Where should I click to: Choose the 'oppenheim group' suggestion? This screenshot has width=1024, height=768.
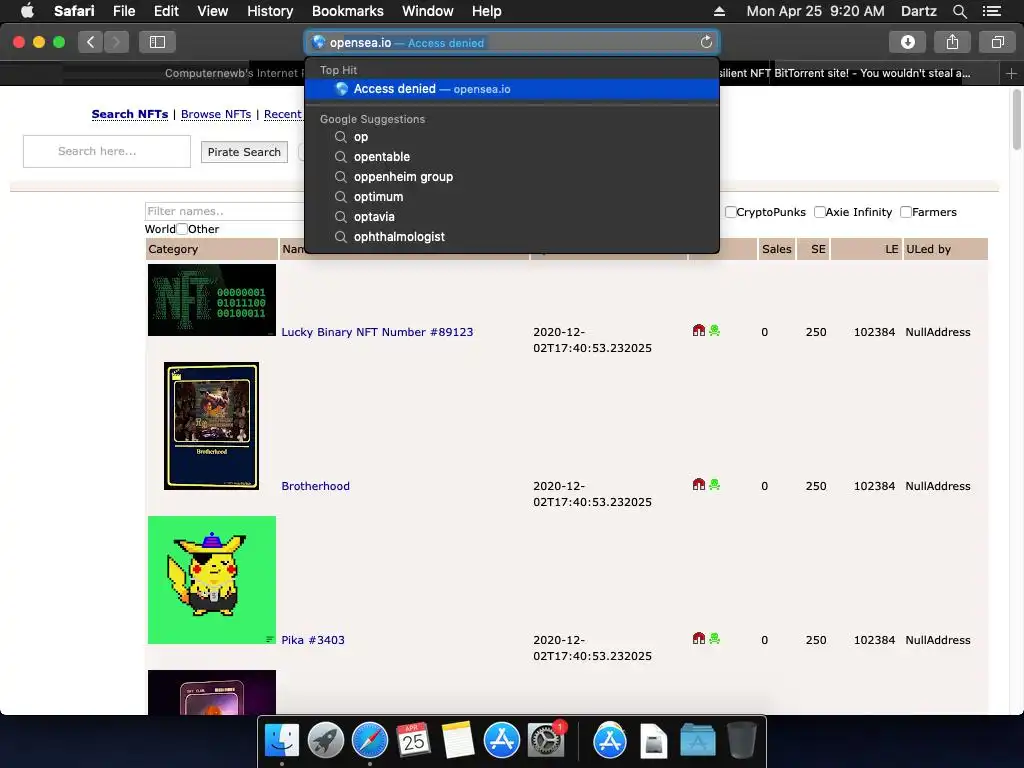click(x=512, y=176)
